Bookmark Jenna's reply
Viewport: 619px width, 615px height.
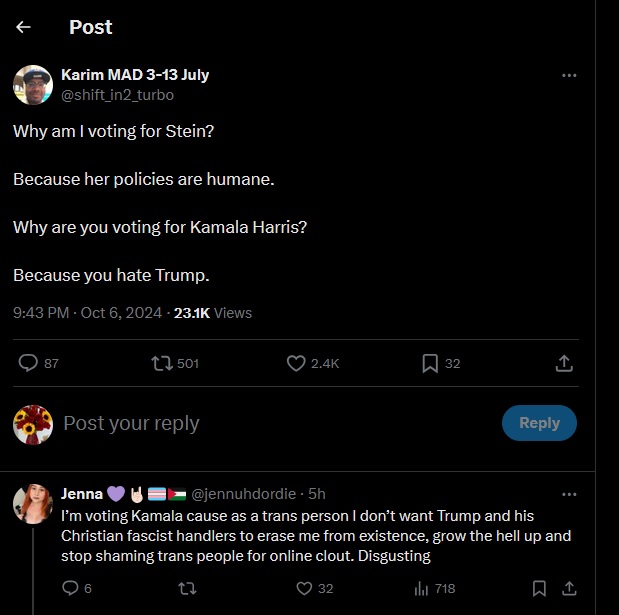(539, 588)
